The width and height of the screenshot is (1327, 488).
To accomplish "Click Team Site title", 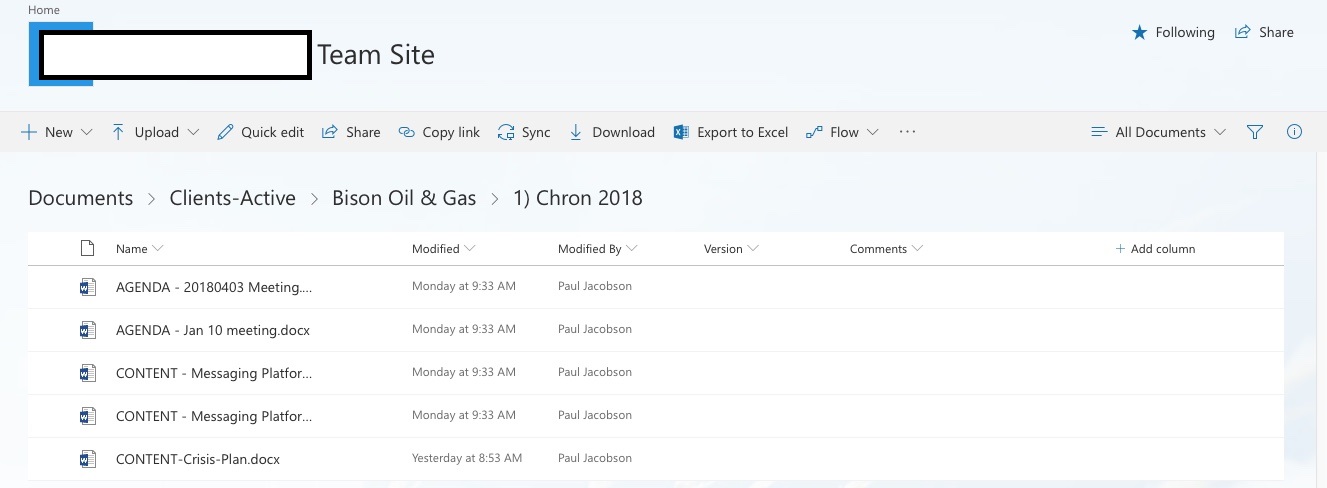I will point(376,54).
